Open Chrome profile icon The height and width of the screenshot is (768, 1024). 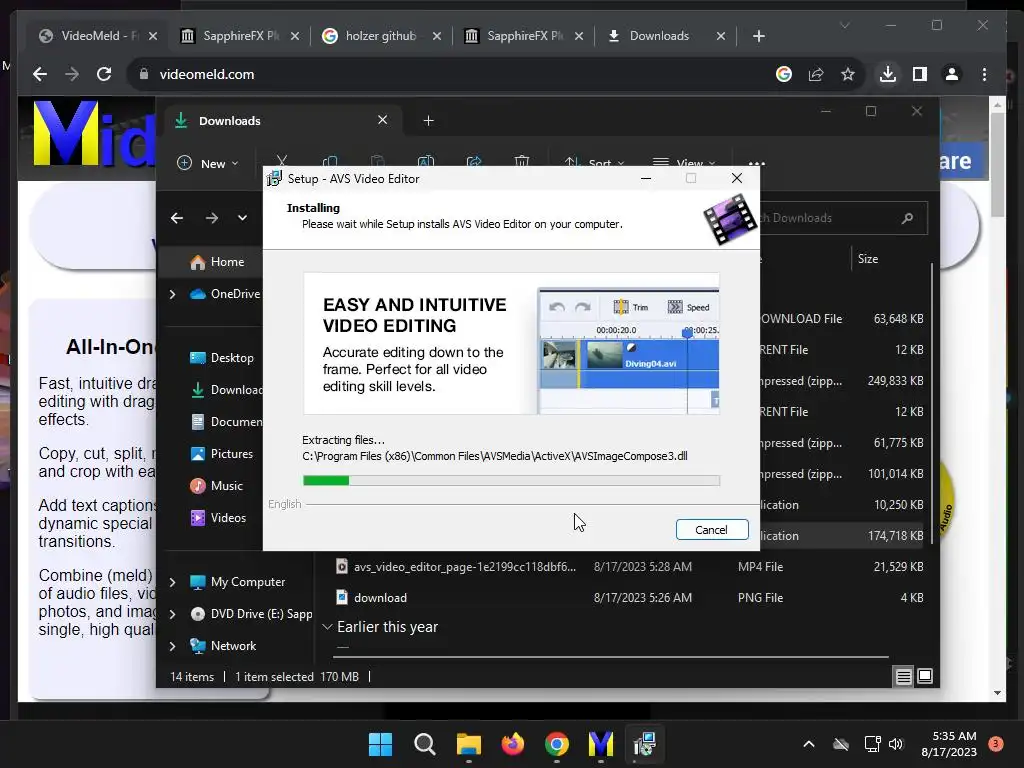pyautogui.click(x=952, y=74)
